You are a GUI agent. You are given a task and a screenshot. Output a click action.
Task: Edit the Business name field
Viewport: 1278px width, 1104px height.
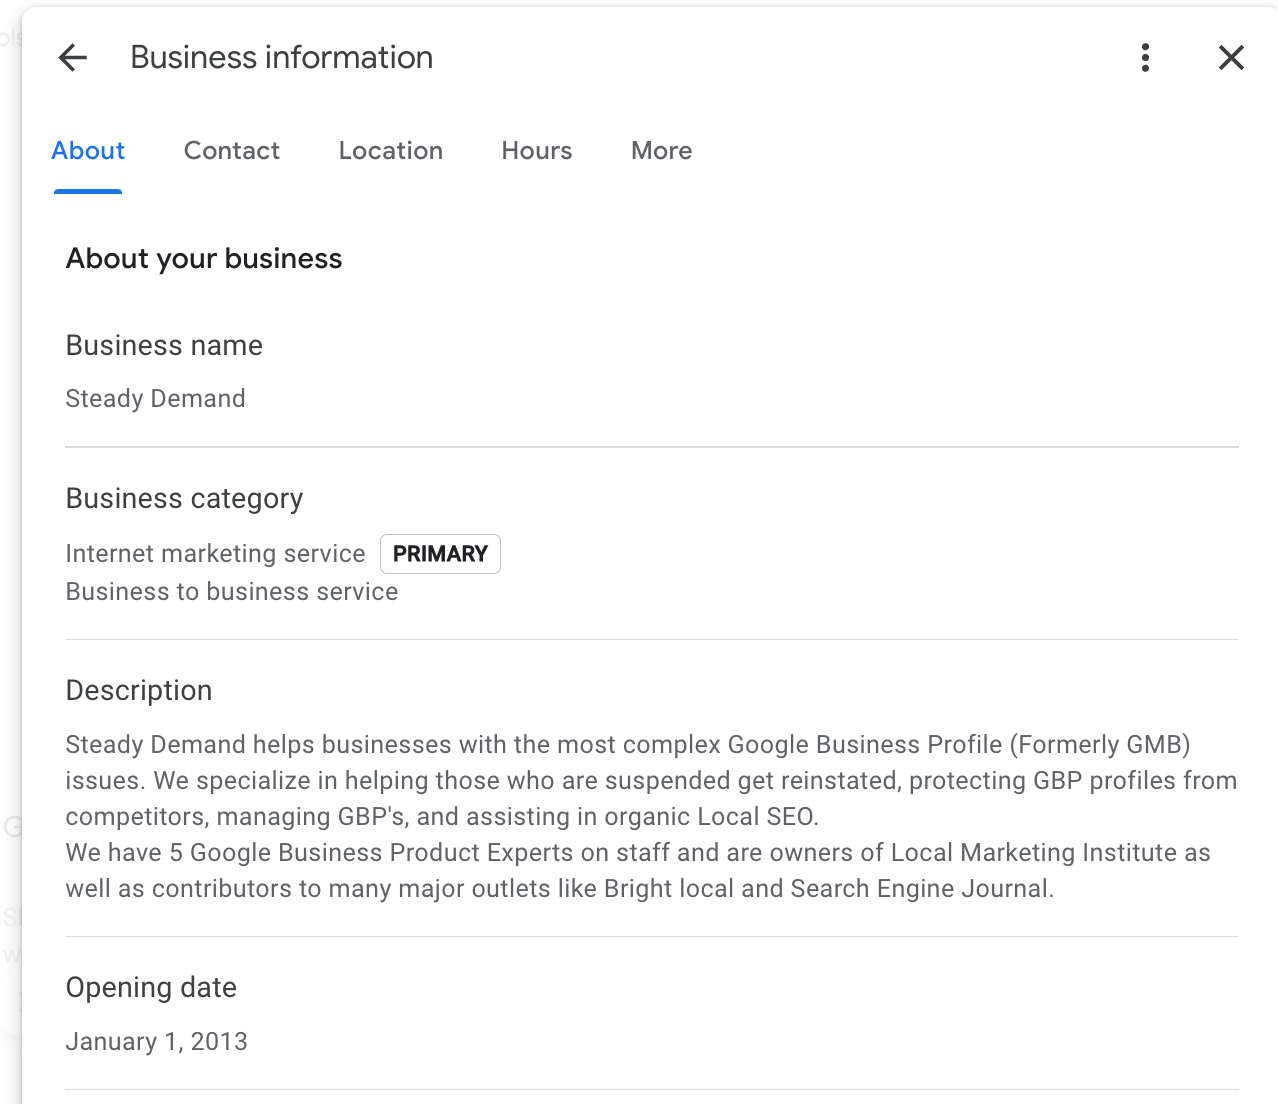tap(164, 346)
